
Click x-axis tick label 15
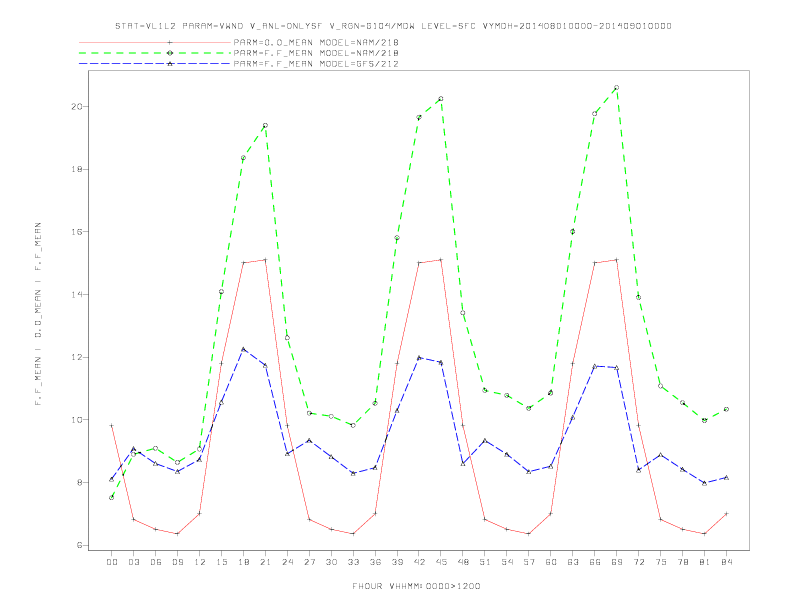(x=221, y=562)
